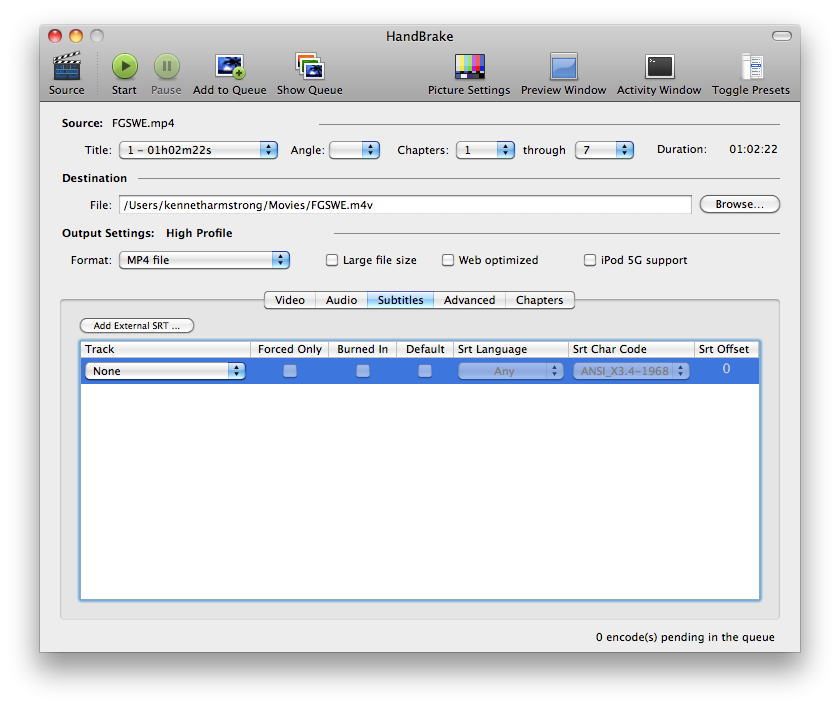Switch to the Audio tab
Screen dimensions: 840x707
pos(341,300)
